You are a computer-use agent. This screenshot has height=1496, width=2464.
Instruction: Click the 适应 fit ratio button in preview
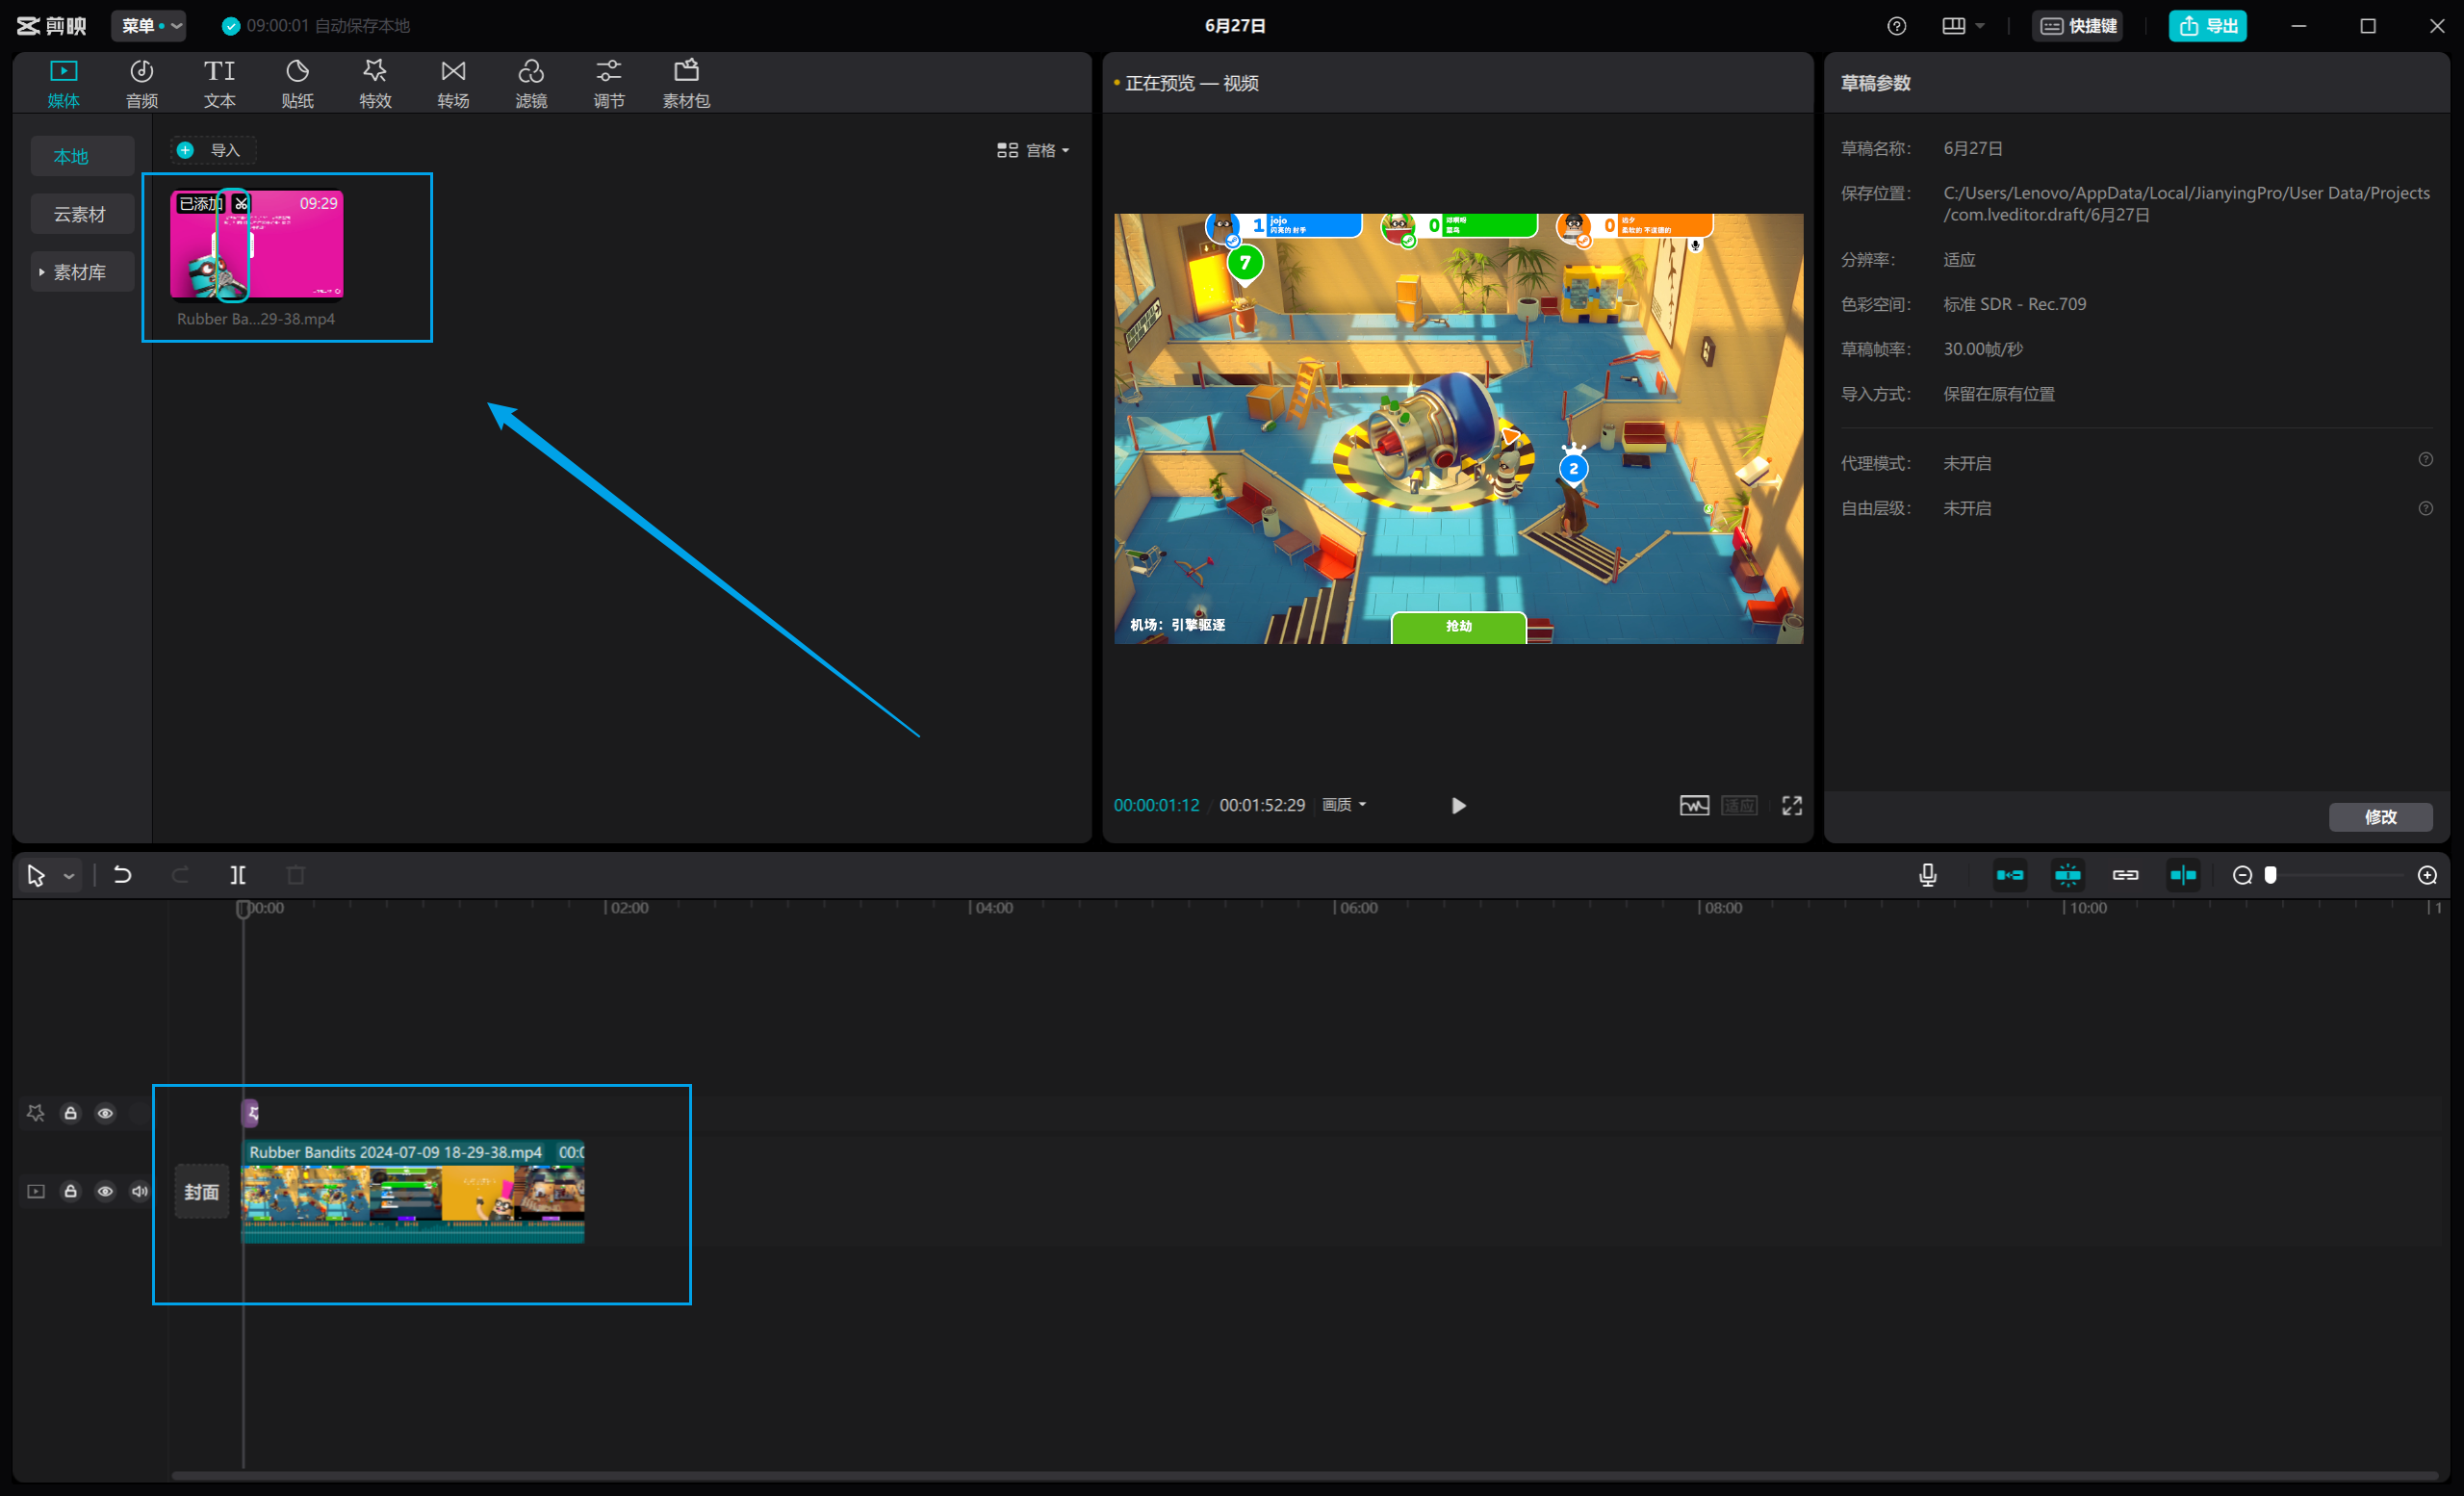[x=1739, y=805]
